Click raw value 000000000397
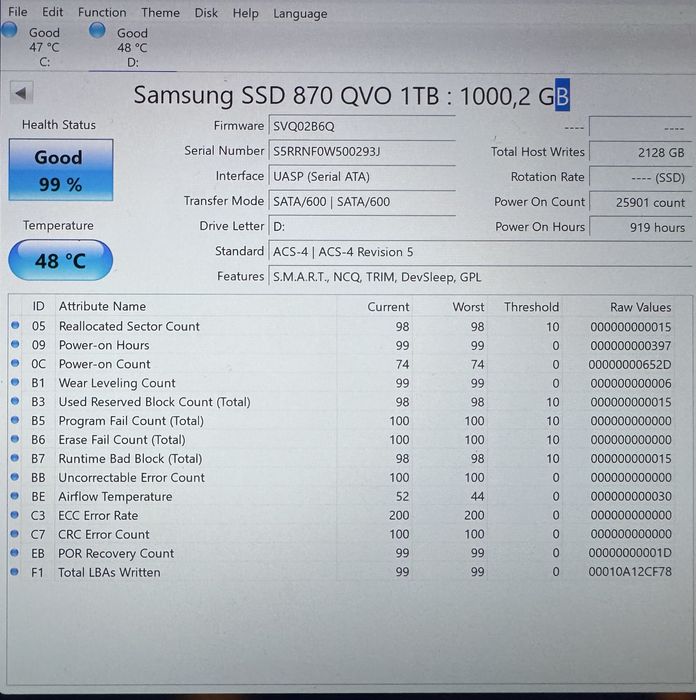The width and height of the screenshot is (696, 700). [x=631, y=346]
